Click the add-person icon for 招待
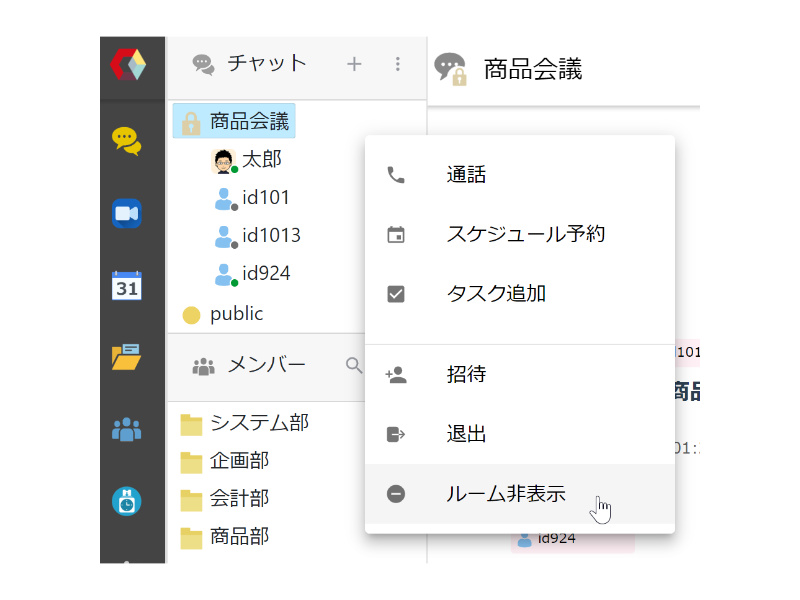This screenshot has height=600, width=800. pyautogui.click(x=396, y=375)
